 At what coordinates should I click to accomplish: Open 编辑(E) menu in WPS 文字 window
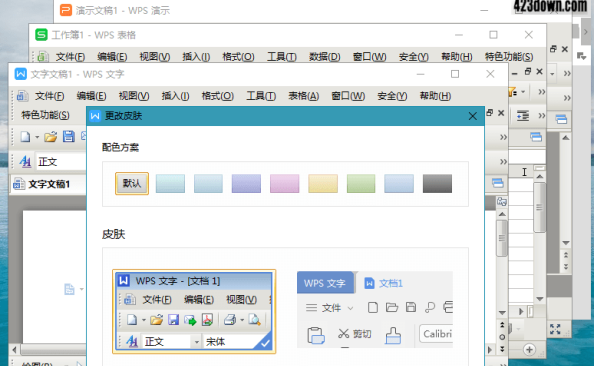click(x=91, y=96)
